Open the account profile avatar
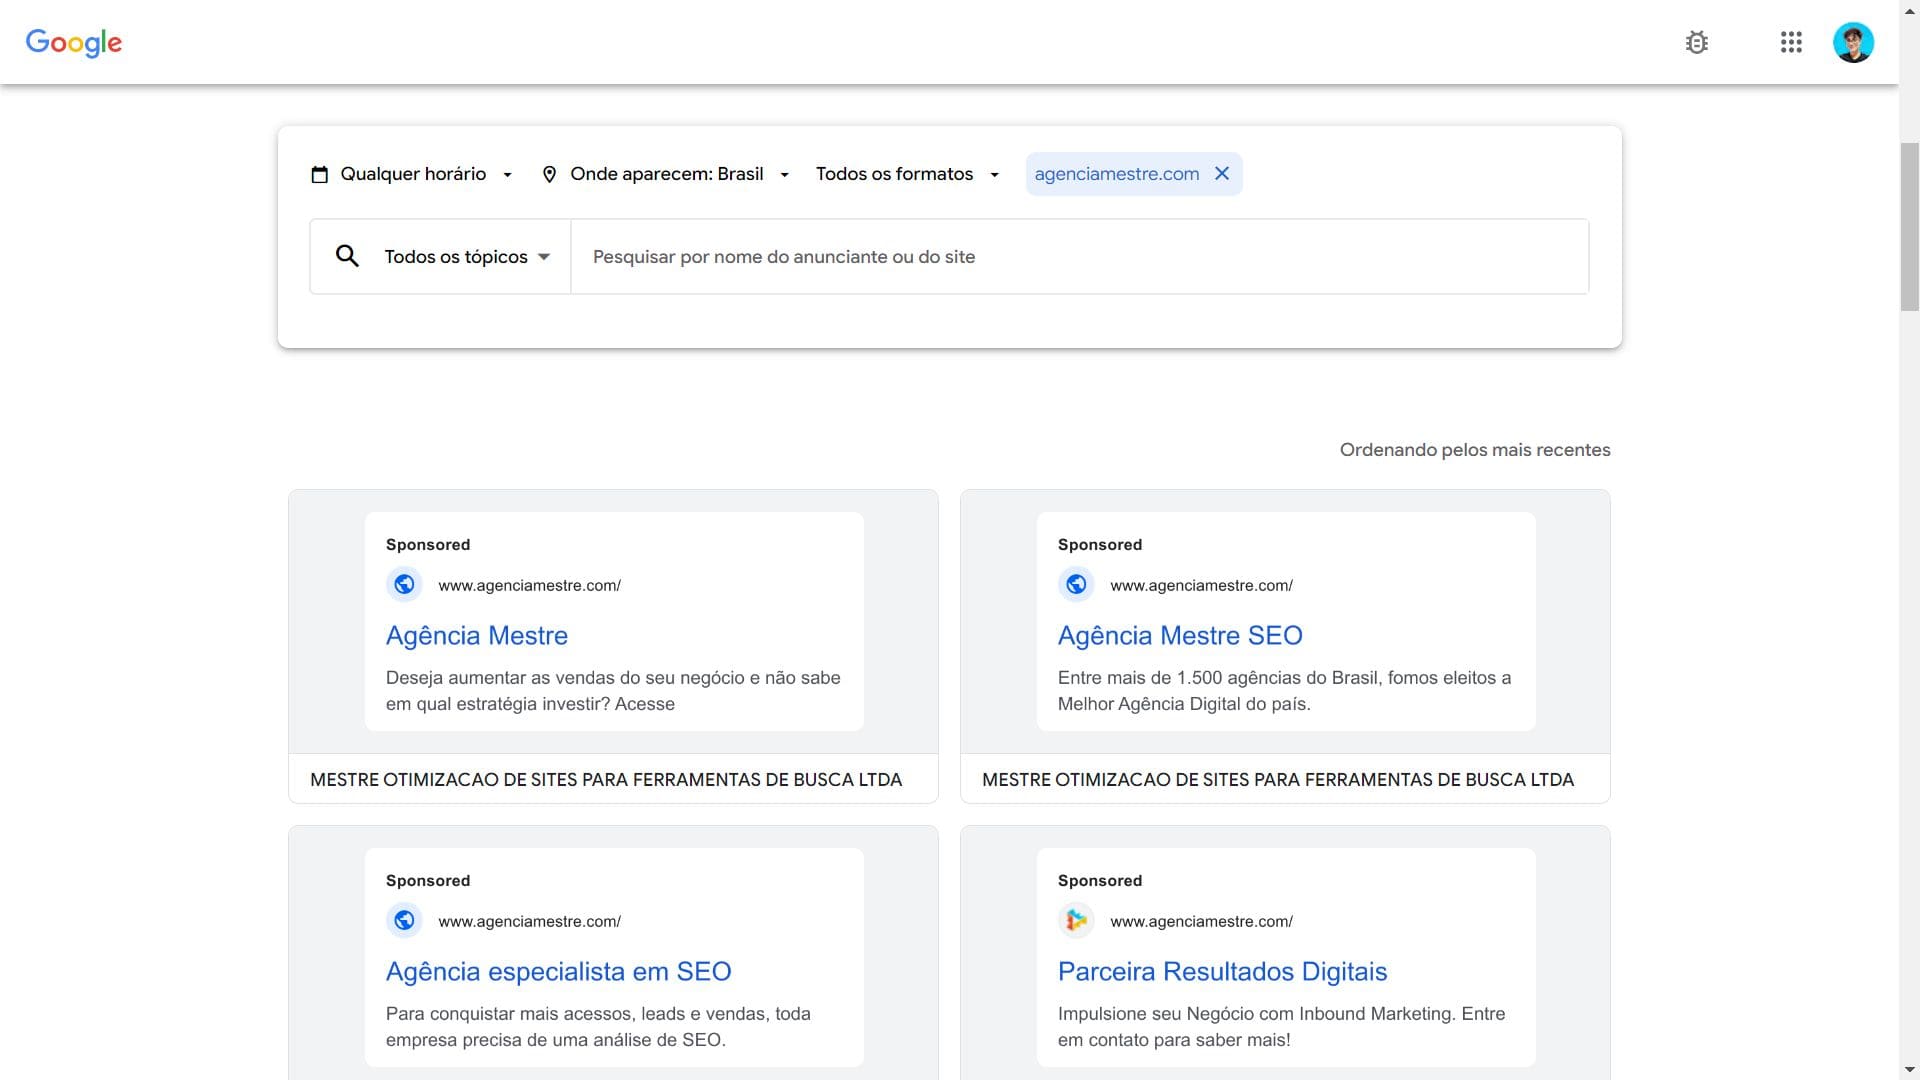Viewport: 1920px width, 1080px height. point(1853,43)
